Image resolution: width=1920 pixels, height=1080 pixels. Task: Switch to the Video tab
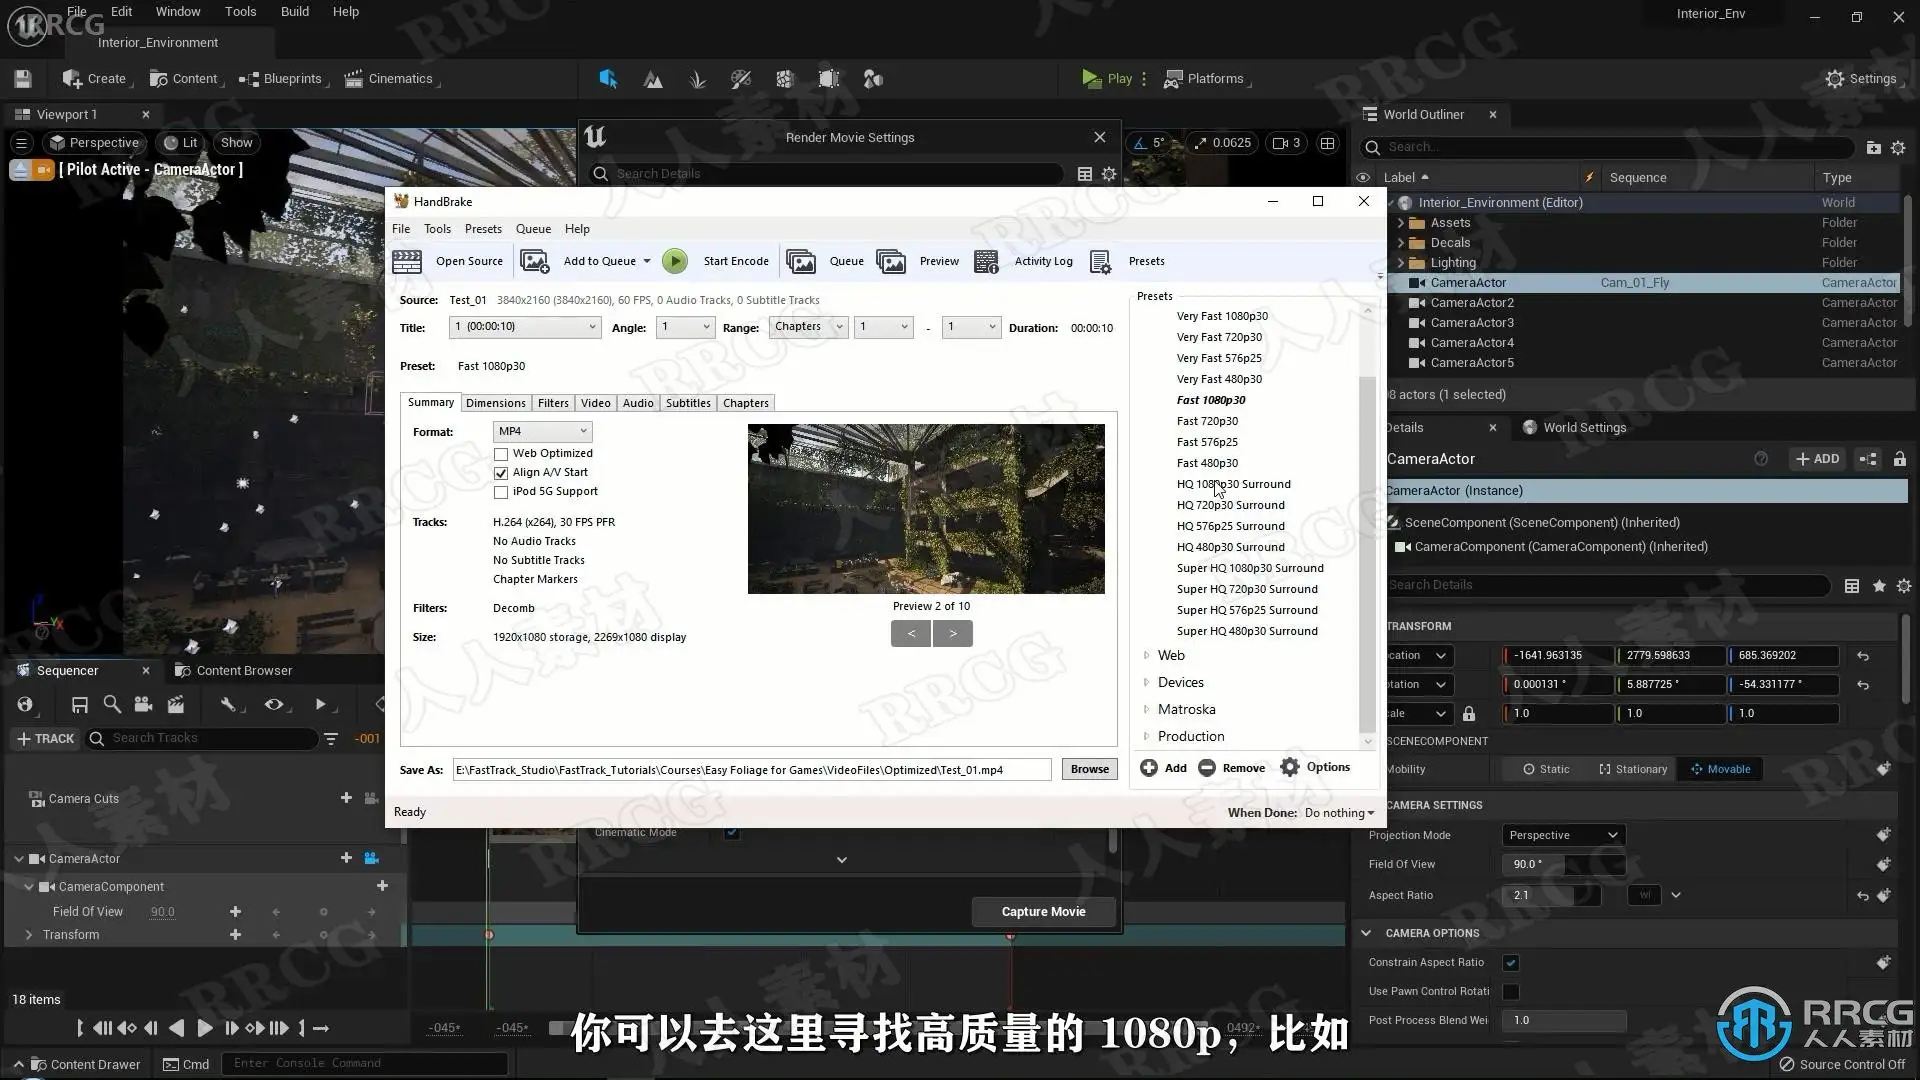coord(595,403)
